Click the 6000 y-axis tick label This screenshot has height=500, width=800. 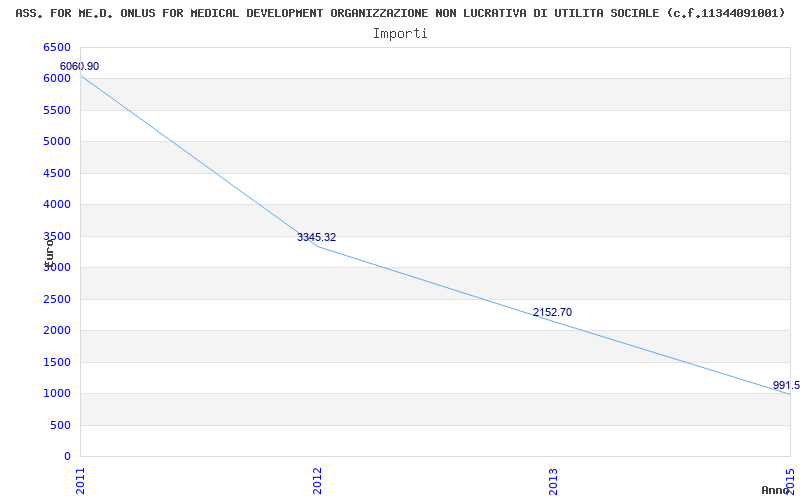[x=57, y=79]
